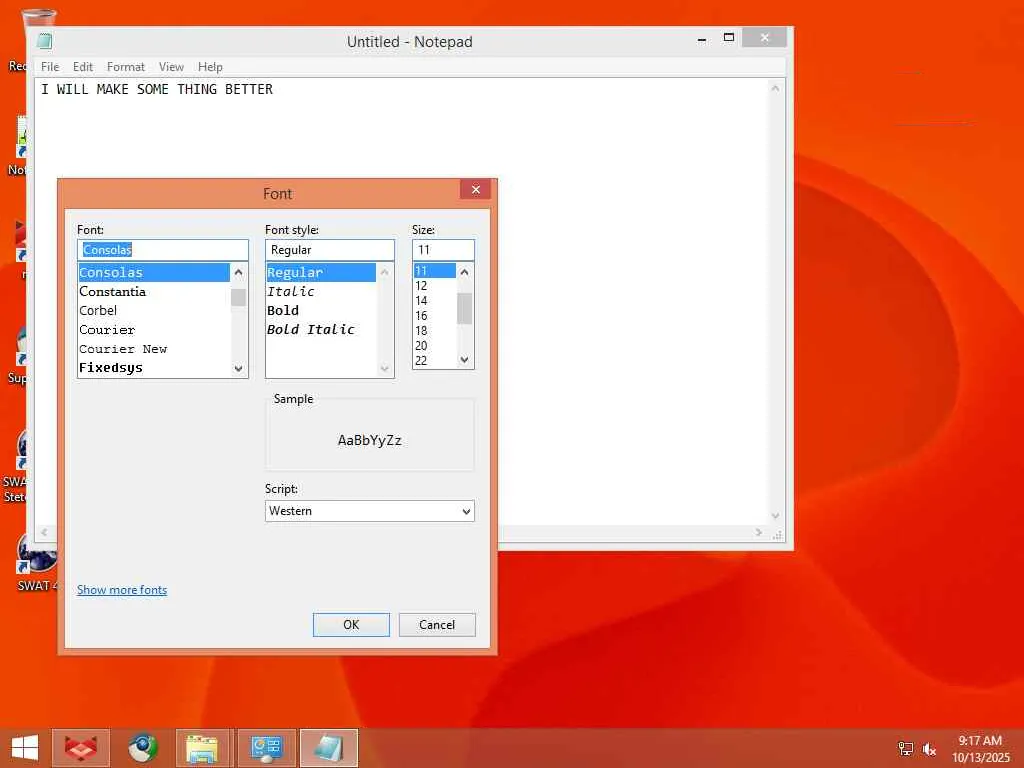This screenshot has height=768, width=1024.
Task: Choose Bold Italic font style
Action: [x=311, y=330]
